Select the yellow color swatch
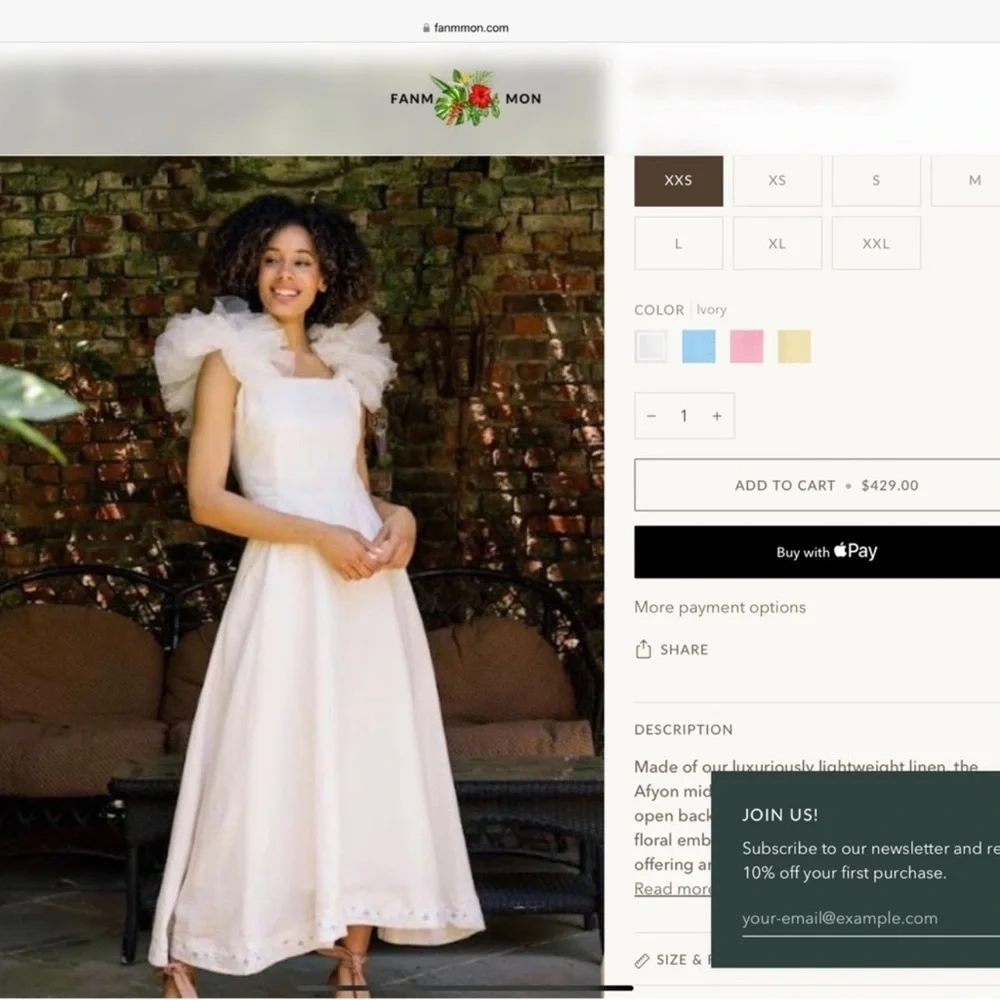Viewport: 1000px width, 1000px height. (x=795, y=346)
